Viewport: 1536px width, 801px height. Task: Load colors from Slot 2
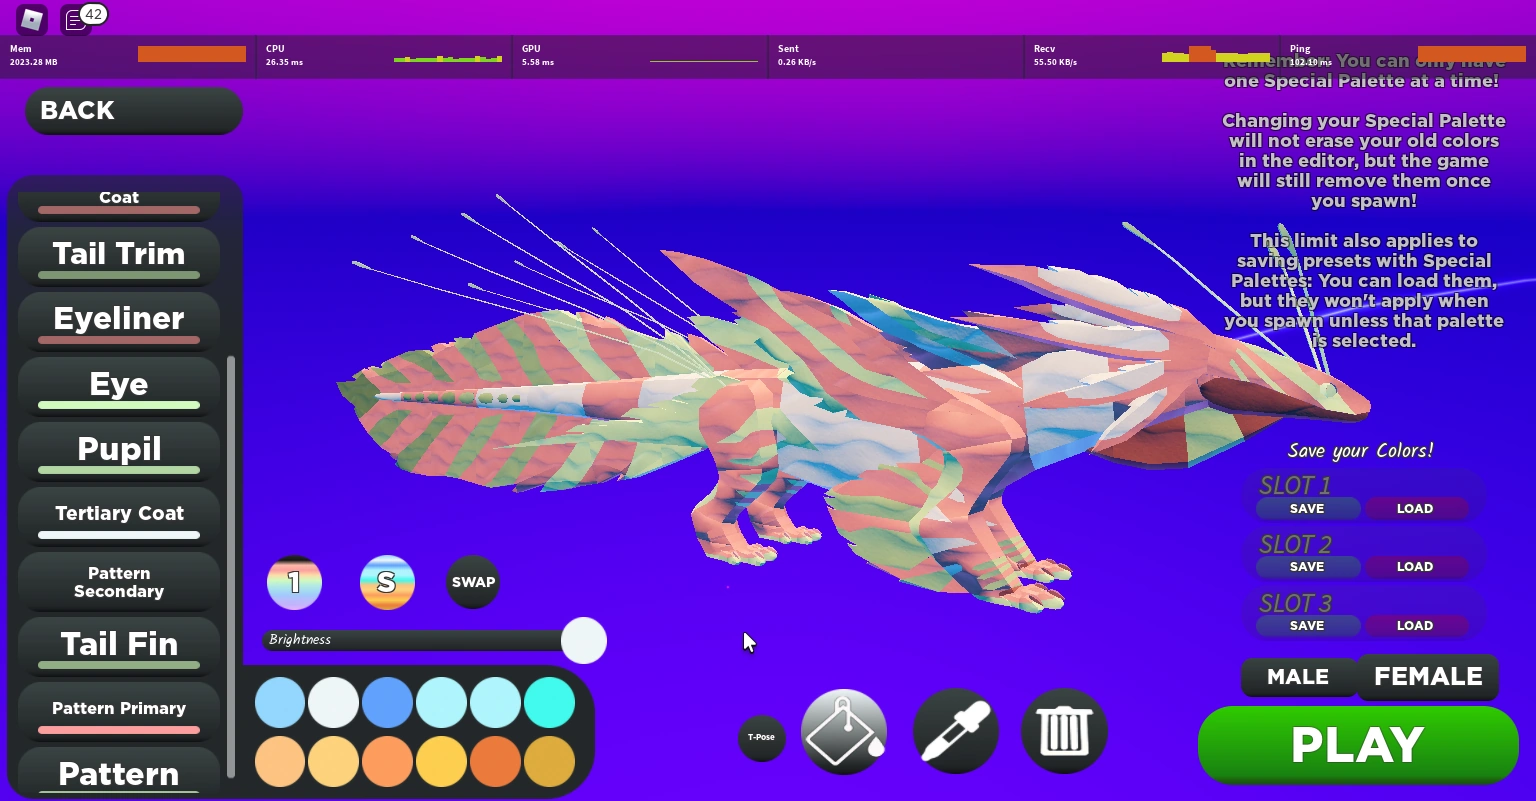pyautogui.click(x=1415, y=566)
